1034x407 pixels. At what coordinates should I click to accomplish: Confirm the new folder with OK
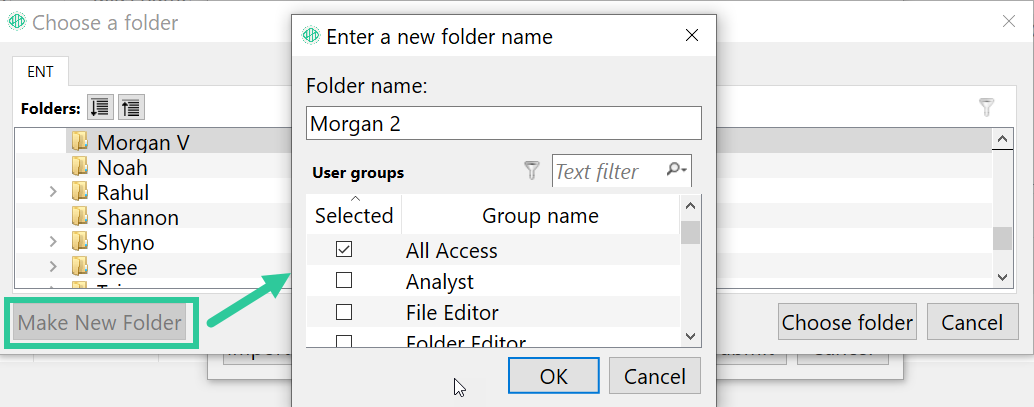coord(554,376)
